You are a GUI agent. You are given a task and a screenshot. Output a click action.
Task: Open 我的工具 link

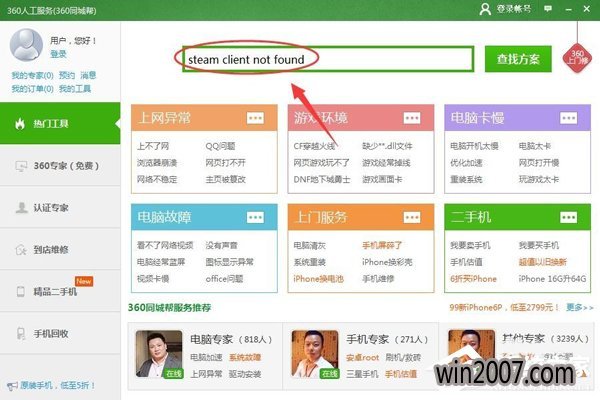[x=75, y=89]
